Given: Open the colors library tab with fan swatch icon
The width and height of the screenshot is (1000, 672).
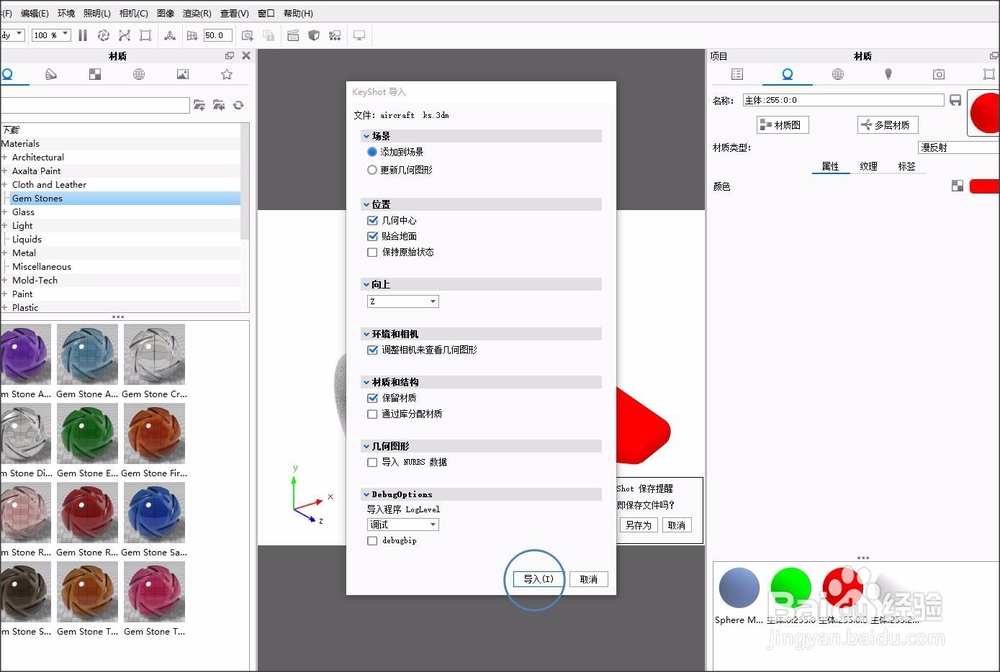Looking at the screenshot, I should [51, 75].
